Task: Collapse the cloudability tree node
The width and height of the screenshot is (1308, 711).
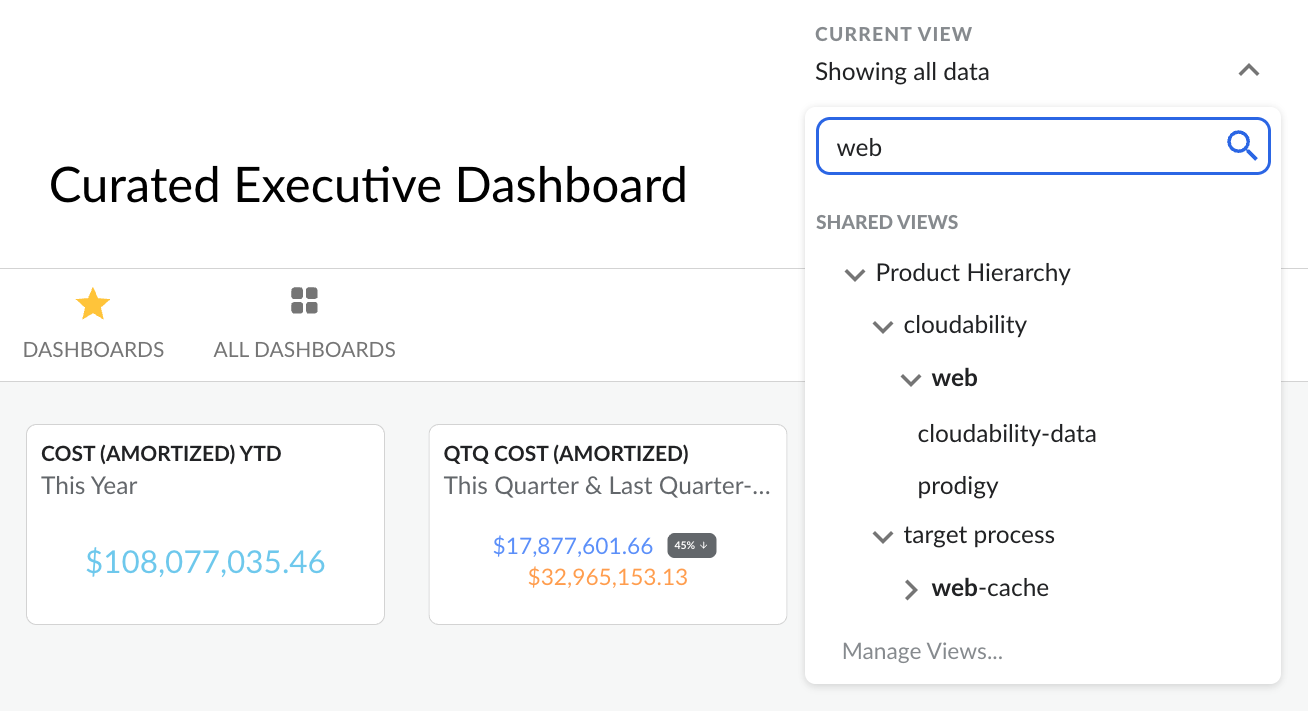Action: point(882,326)
